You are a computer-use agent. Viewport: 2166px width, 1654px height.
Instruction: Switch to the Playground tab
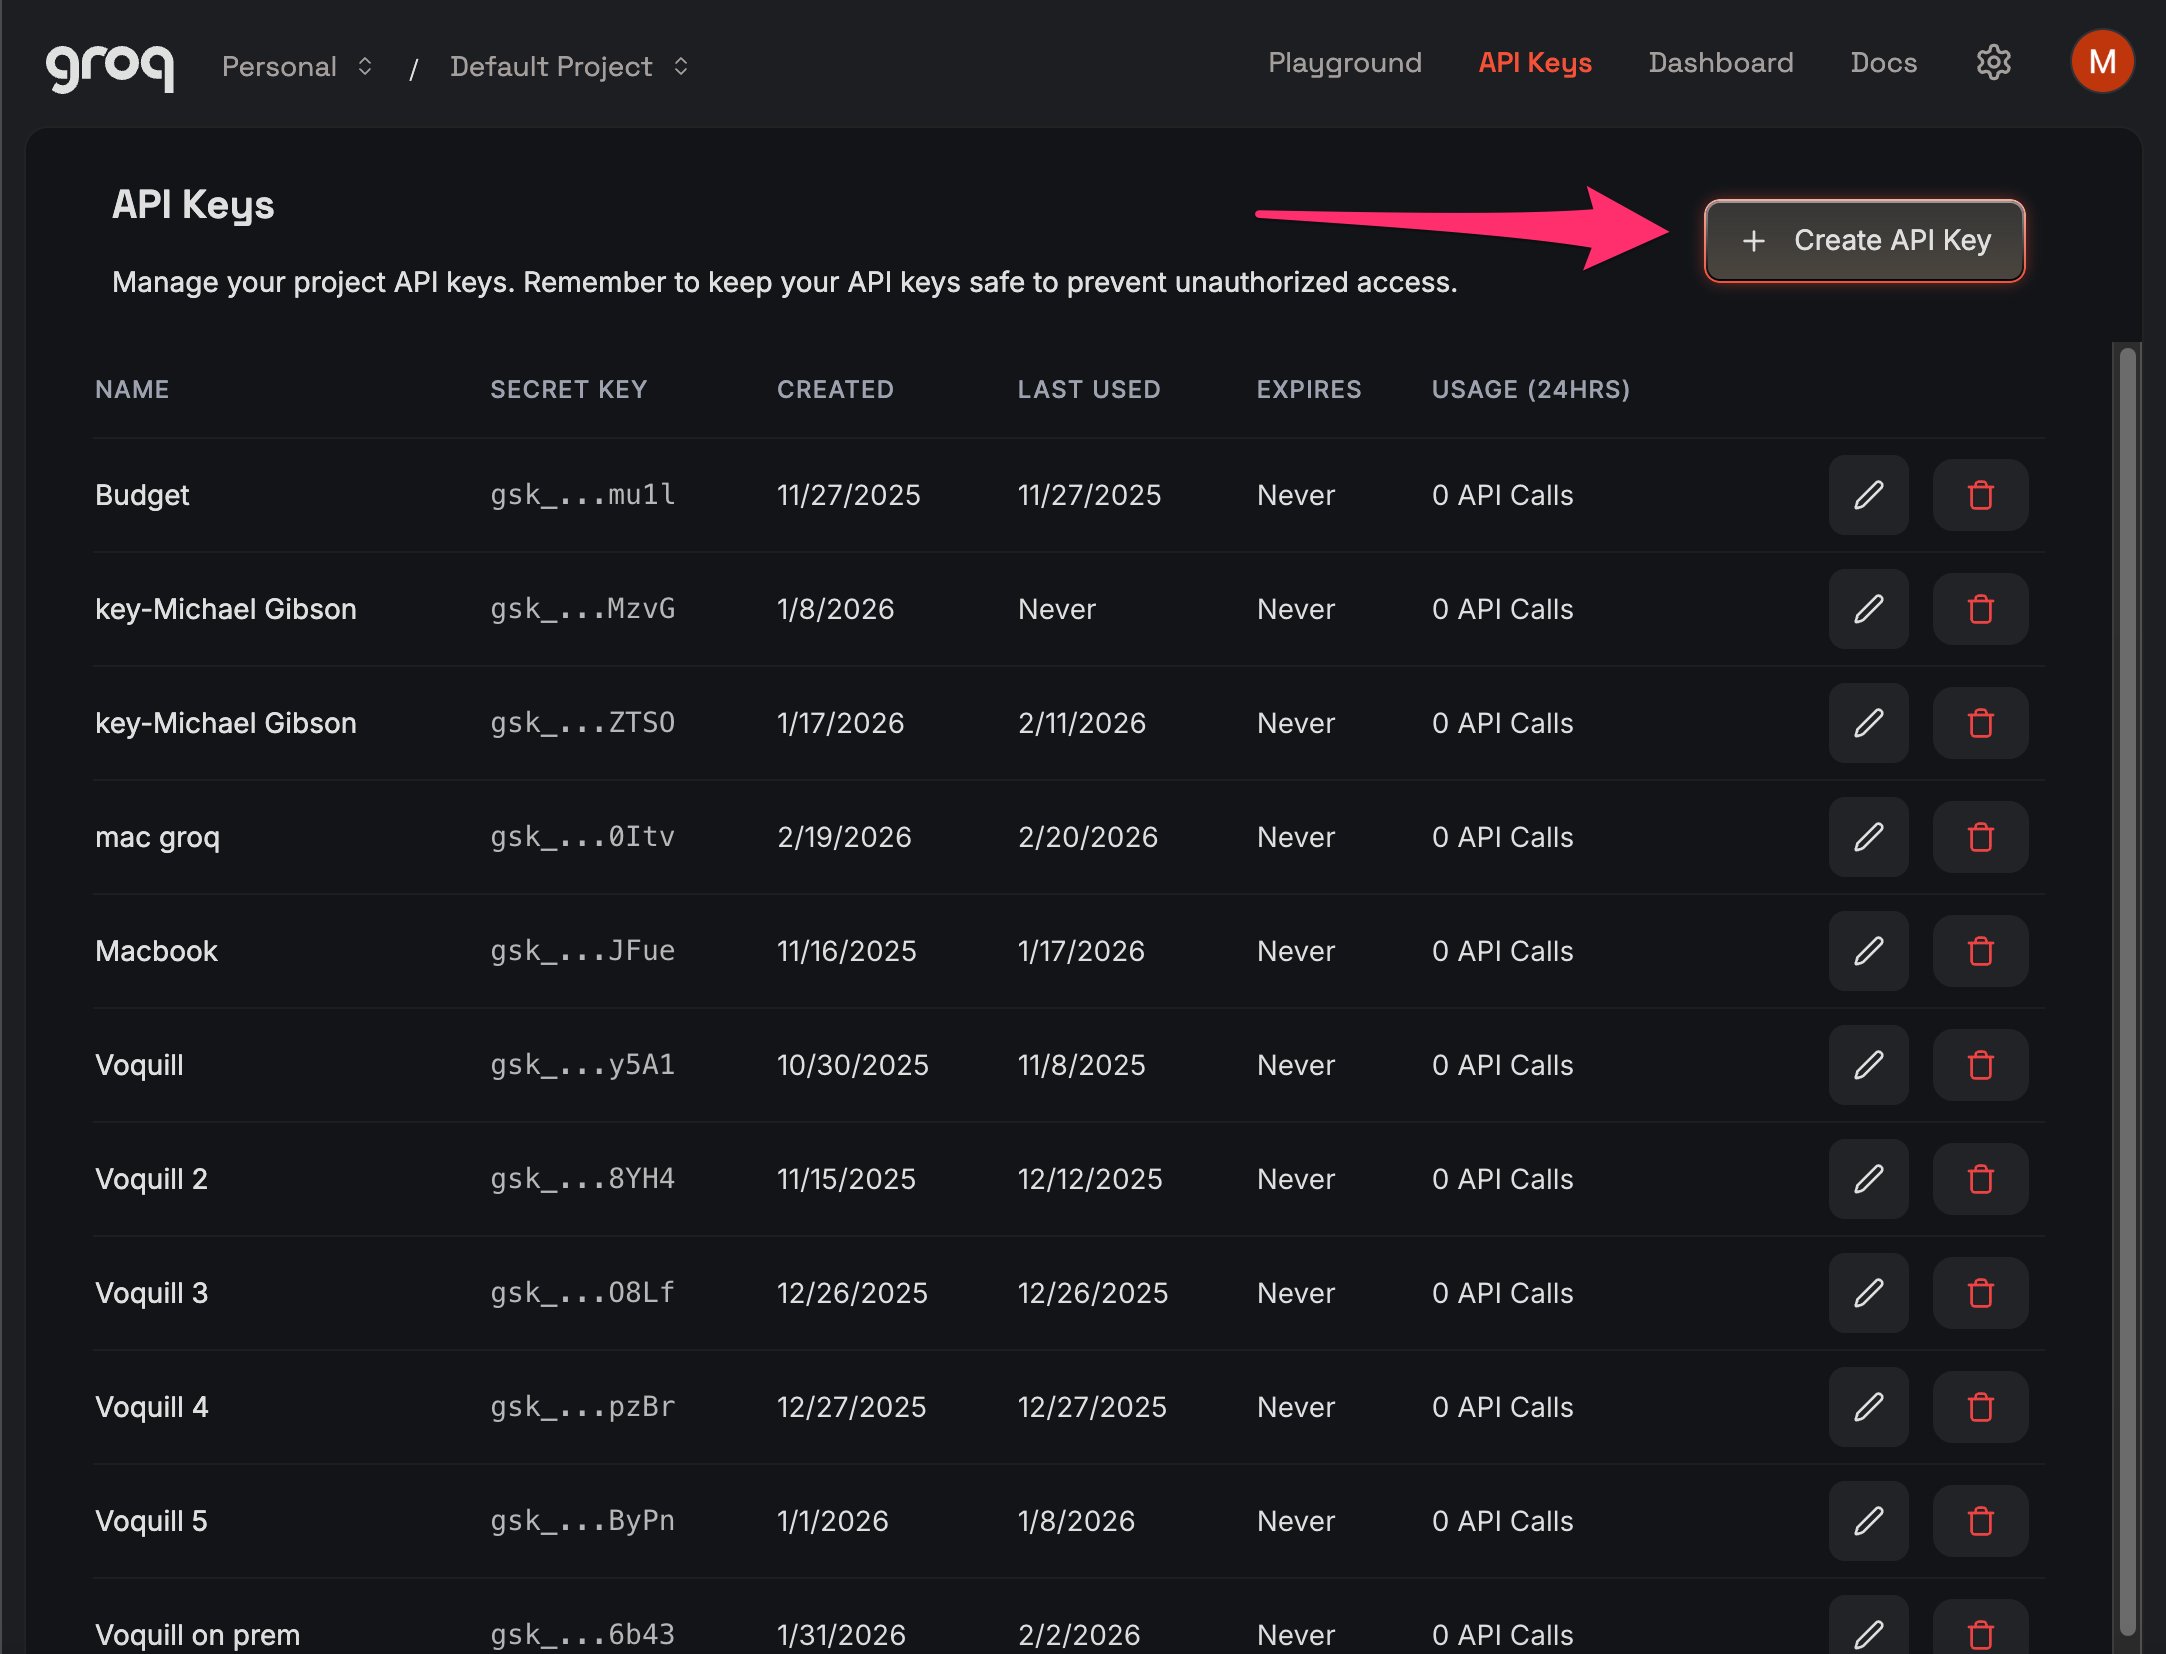point(1345,62)
